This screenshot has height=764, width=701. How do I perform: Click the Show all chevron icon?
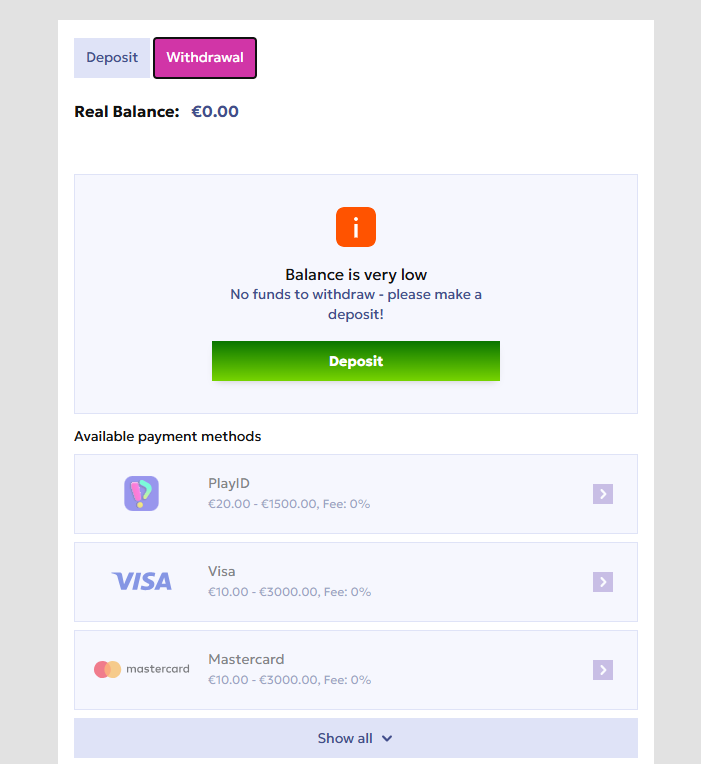point(387,739)
